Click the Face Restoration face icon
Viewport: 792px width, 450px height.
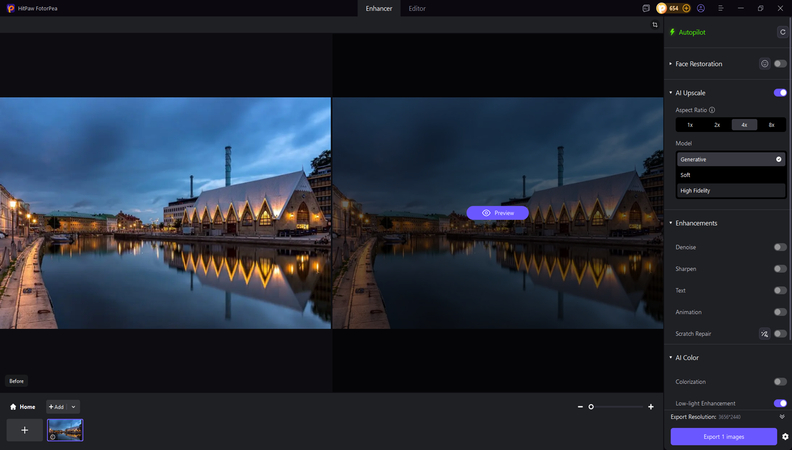coord(765,64)
